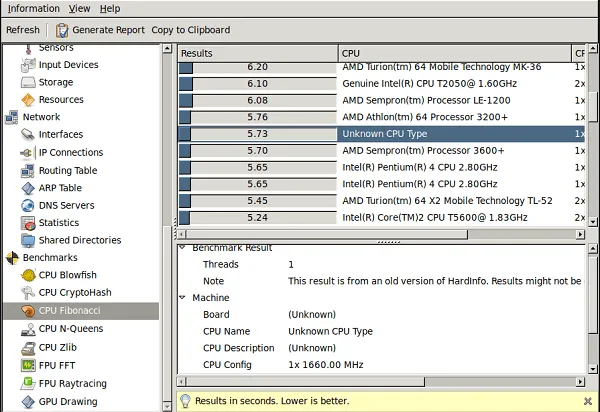
Task: Click the Sensors thermometer icon
Action: [28, 49]
